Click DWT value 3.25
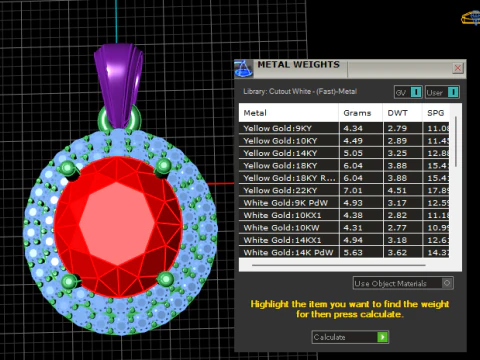The height and width of the screenshot is (360, 480). click(x=397, y=153)
